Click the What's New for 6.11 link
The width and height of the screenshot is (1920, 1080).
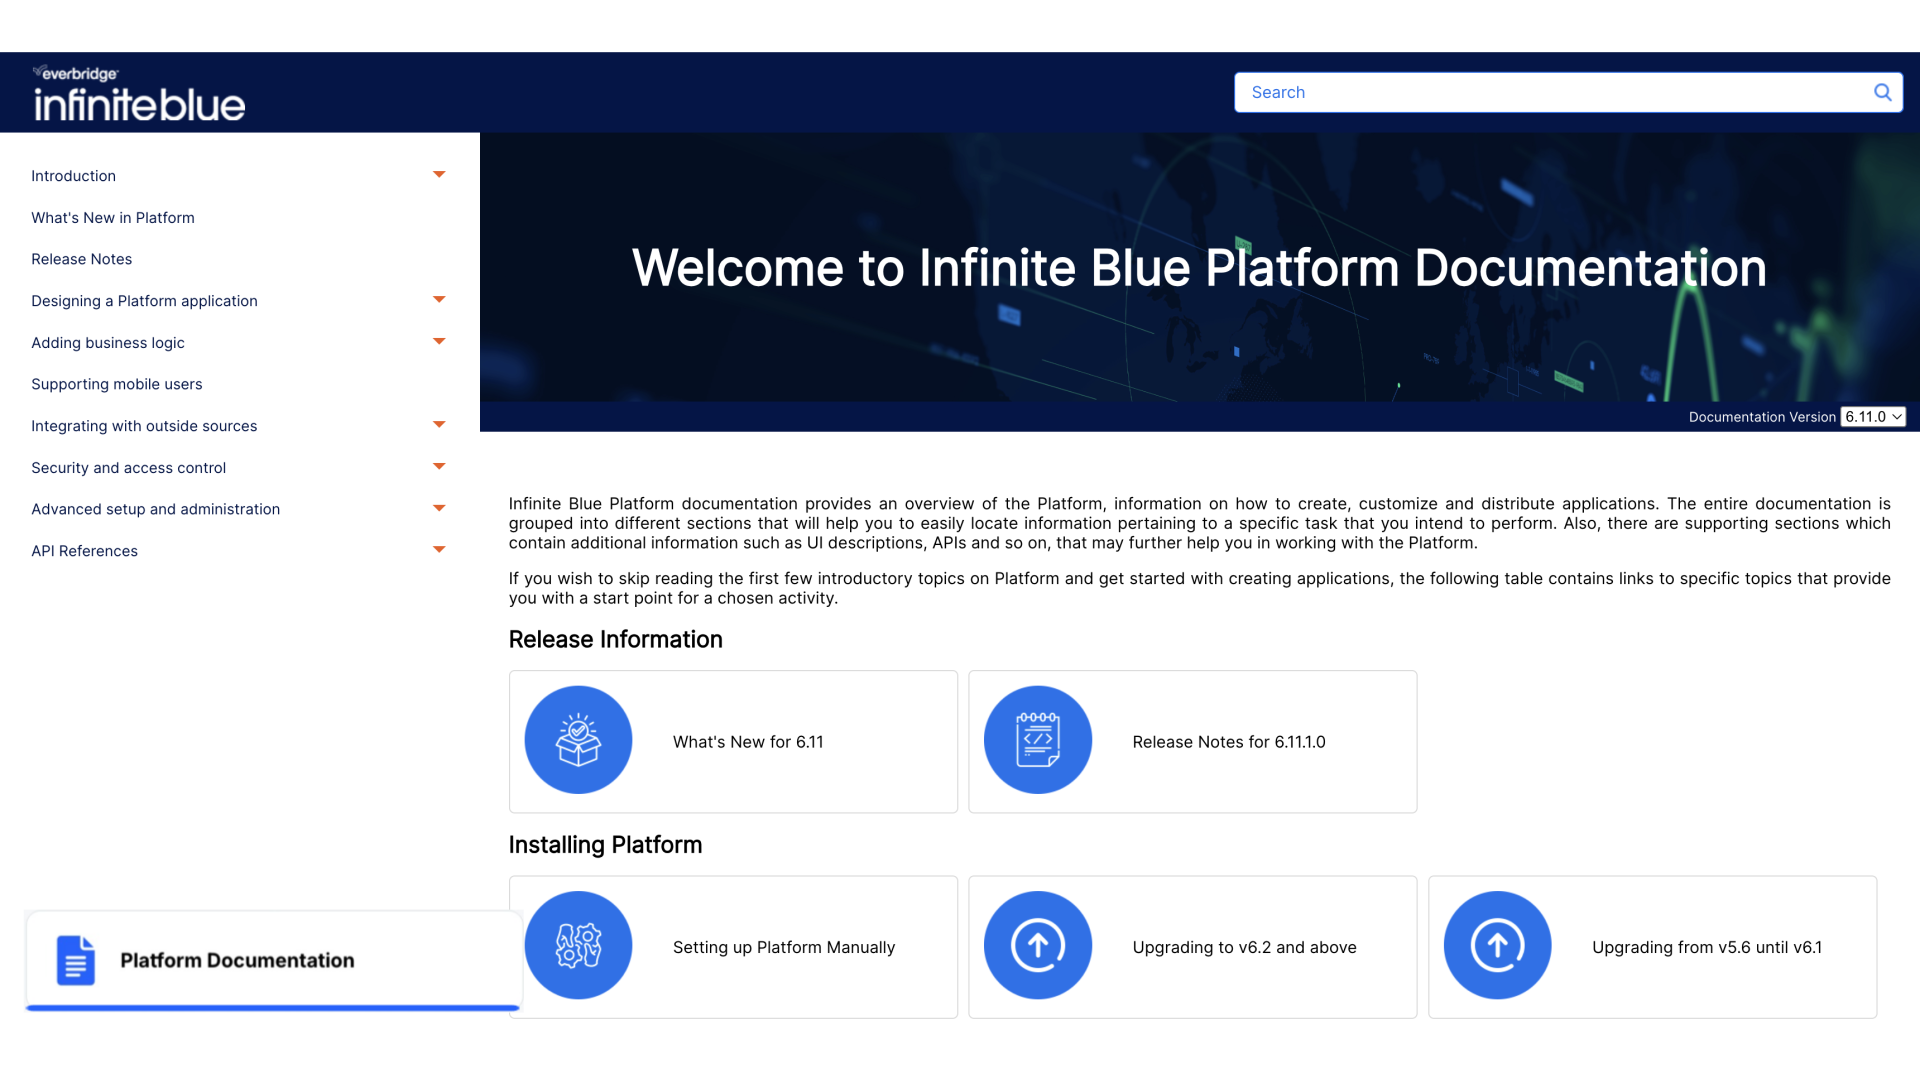748,742
